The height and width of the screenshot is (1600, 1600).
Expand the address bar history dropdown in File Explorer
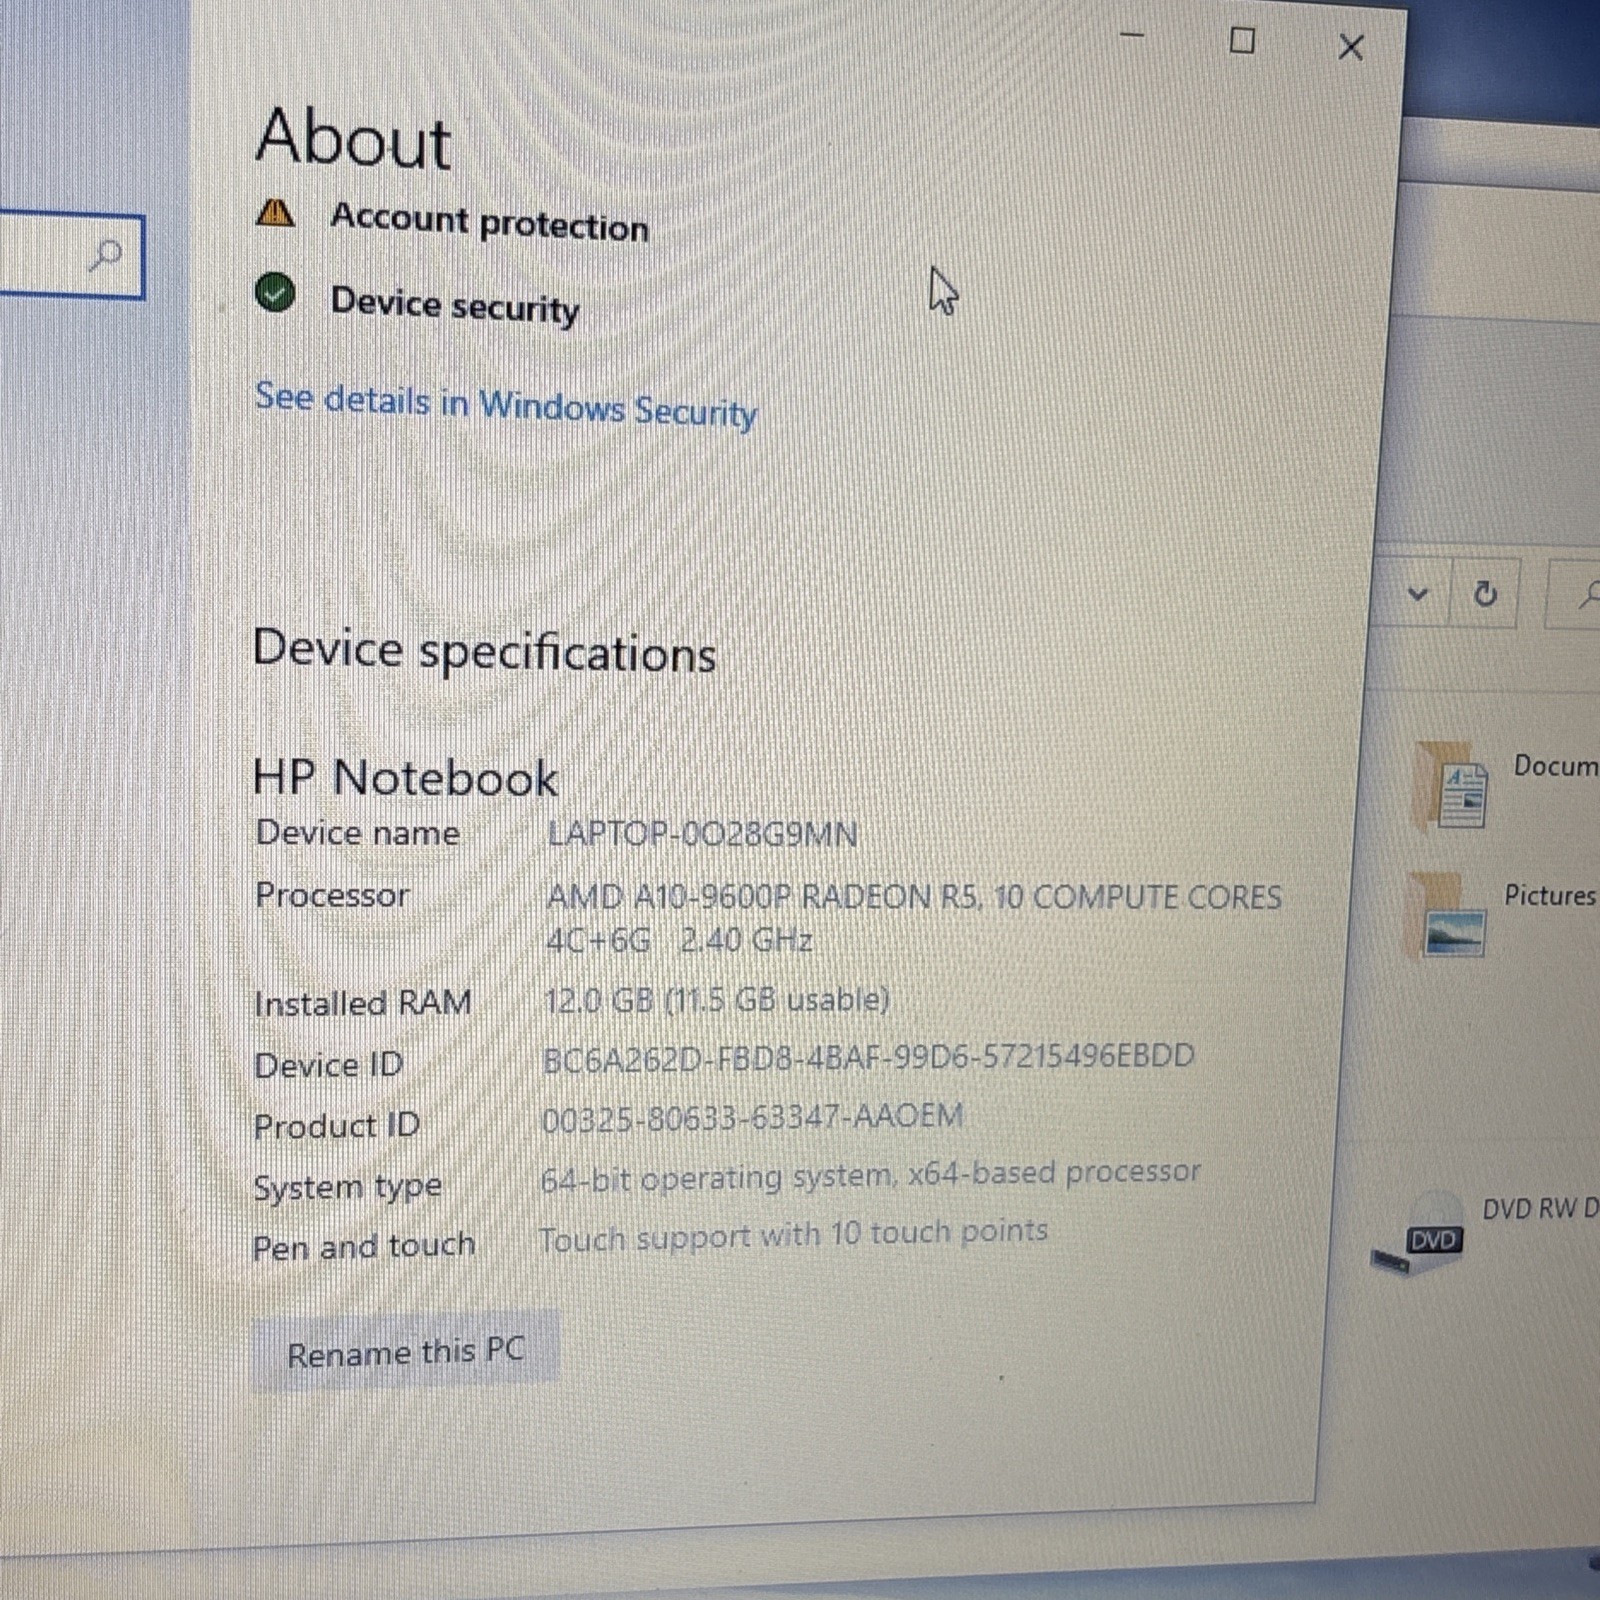1417,593
